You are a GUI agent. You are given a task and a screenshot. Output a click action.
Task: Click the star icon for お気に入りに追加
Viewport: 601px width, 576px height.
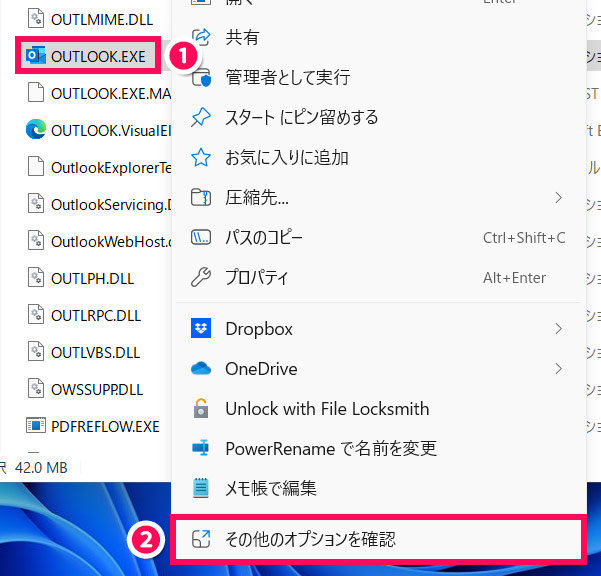[x=201, y=158]
